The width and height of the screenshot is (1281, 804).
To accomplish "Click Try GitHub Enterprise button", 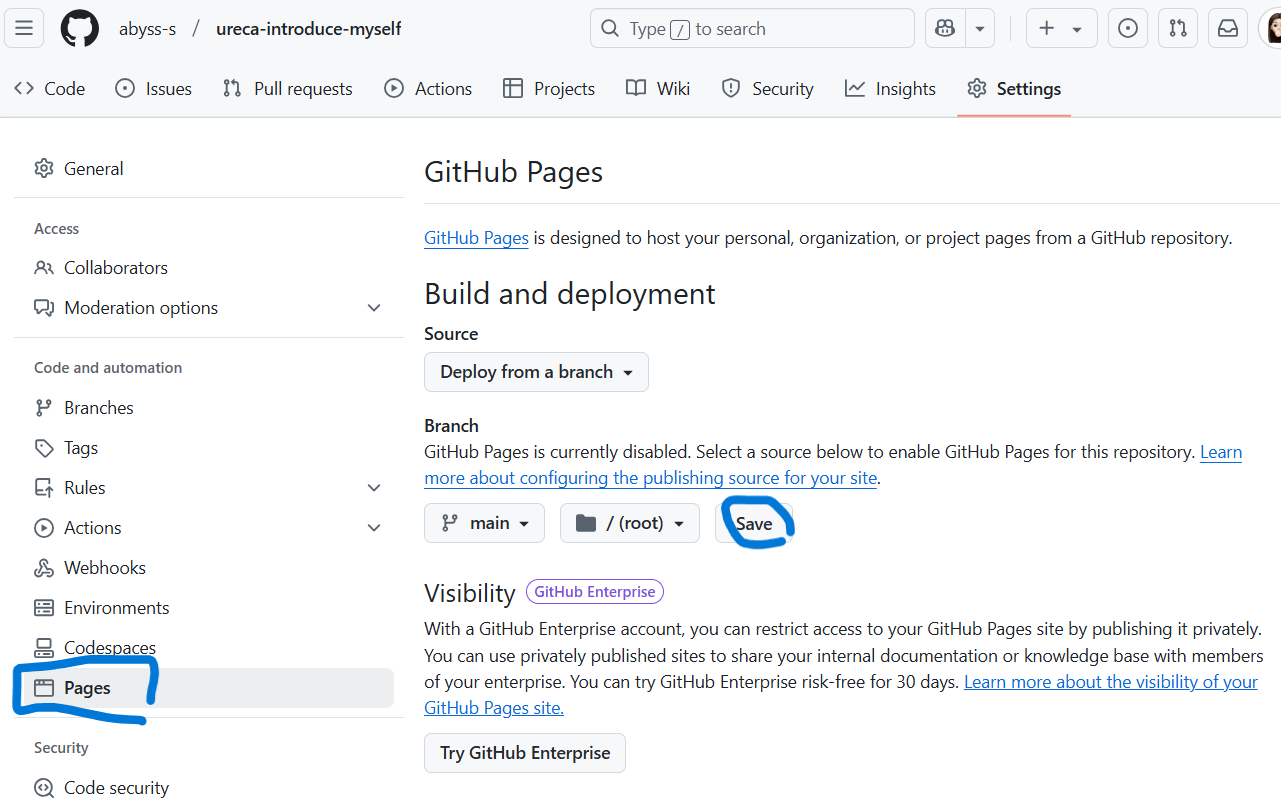I will coord(525,753).
